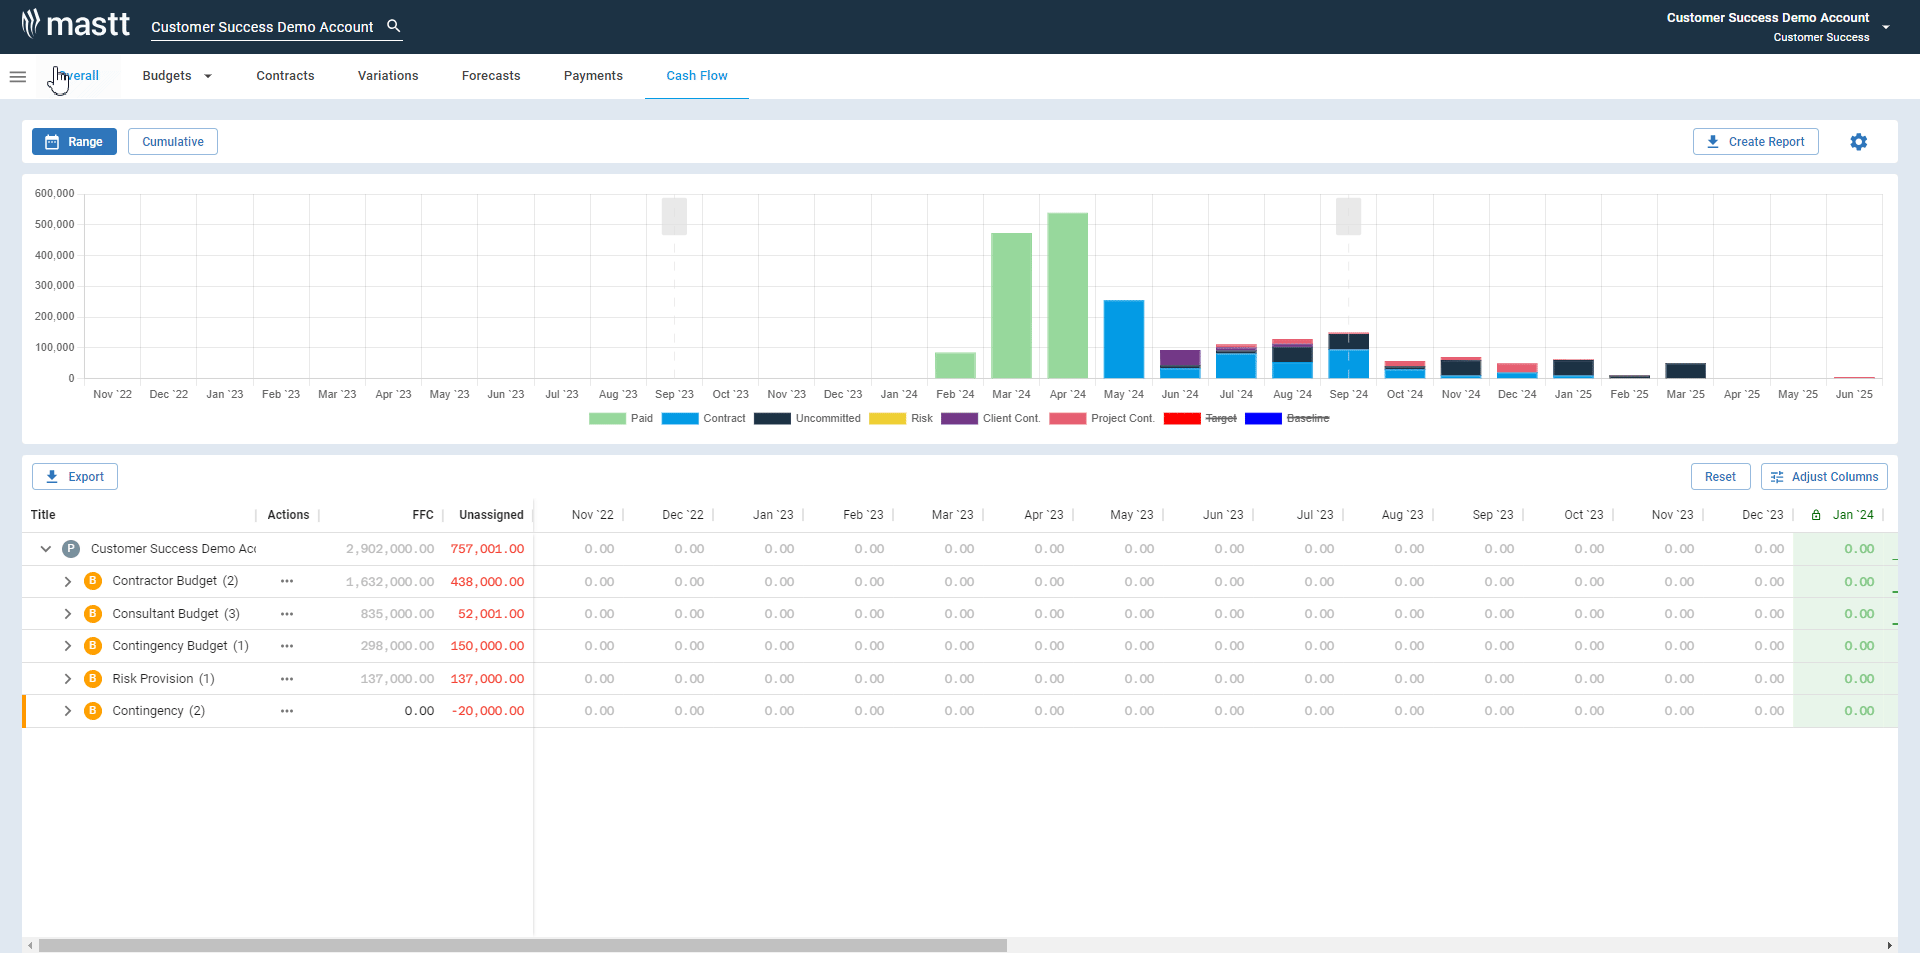
Task: Click the Create Report button
Action: coord(1755,142)
